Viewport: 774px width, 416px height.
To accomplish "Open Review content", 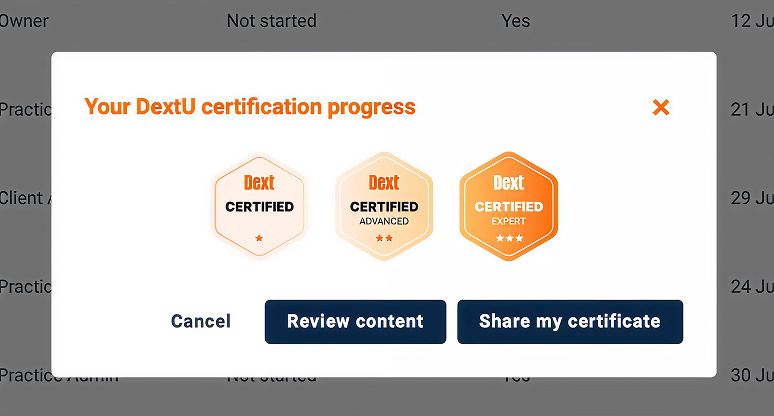I will 355,322.
